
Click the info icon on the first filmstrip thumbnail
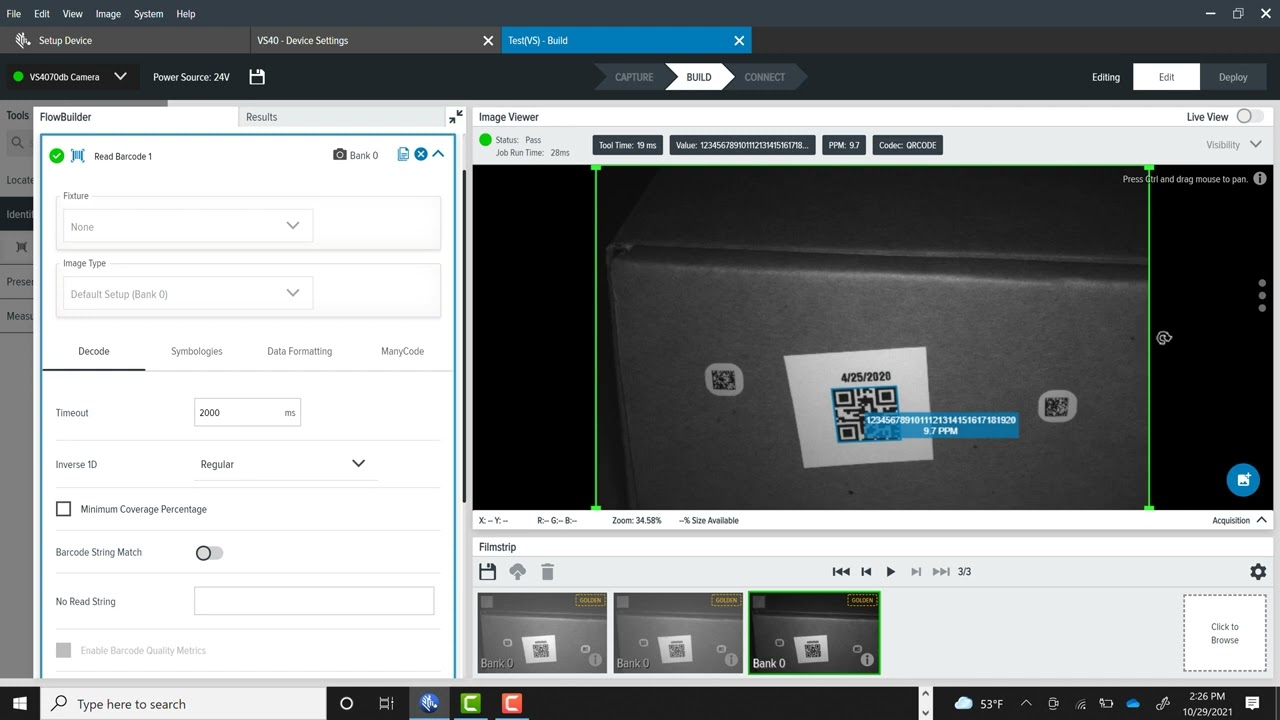coord(595,660)
